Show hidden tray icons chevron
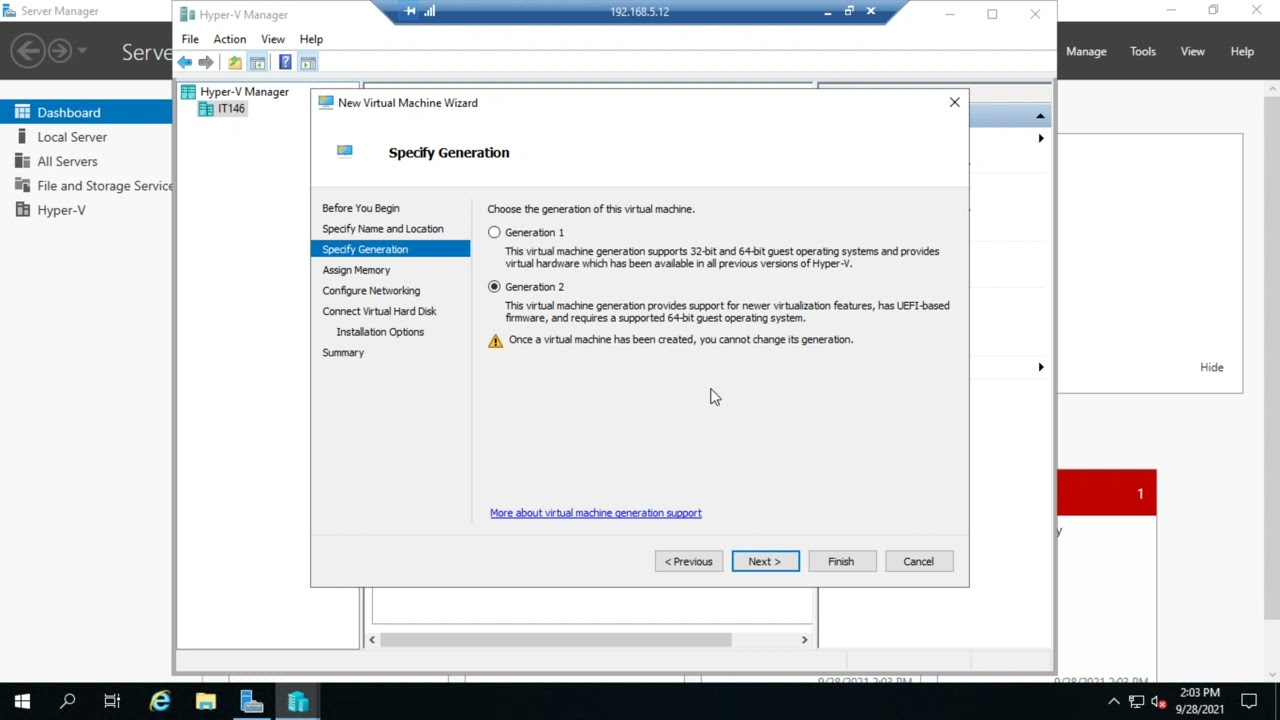Screen dimensions: 1280x720 coord(1114,702)
